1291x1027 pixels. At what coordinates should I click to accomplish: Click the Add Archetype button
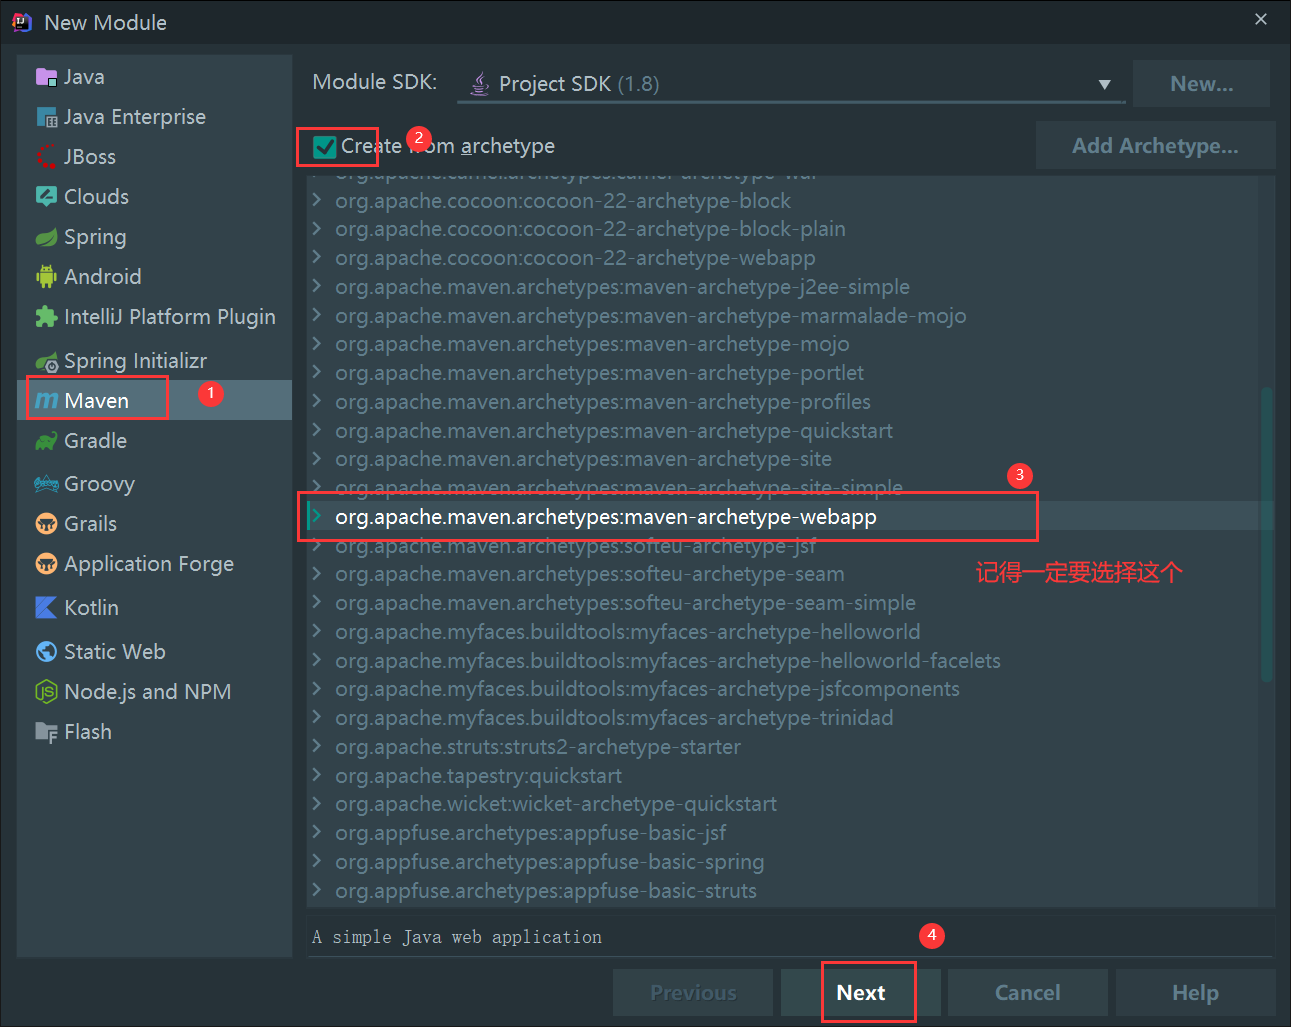[x=1155, y=146]
